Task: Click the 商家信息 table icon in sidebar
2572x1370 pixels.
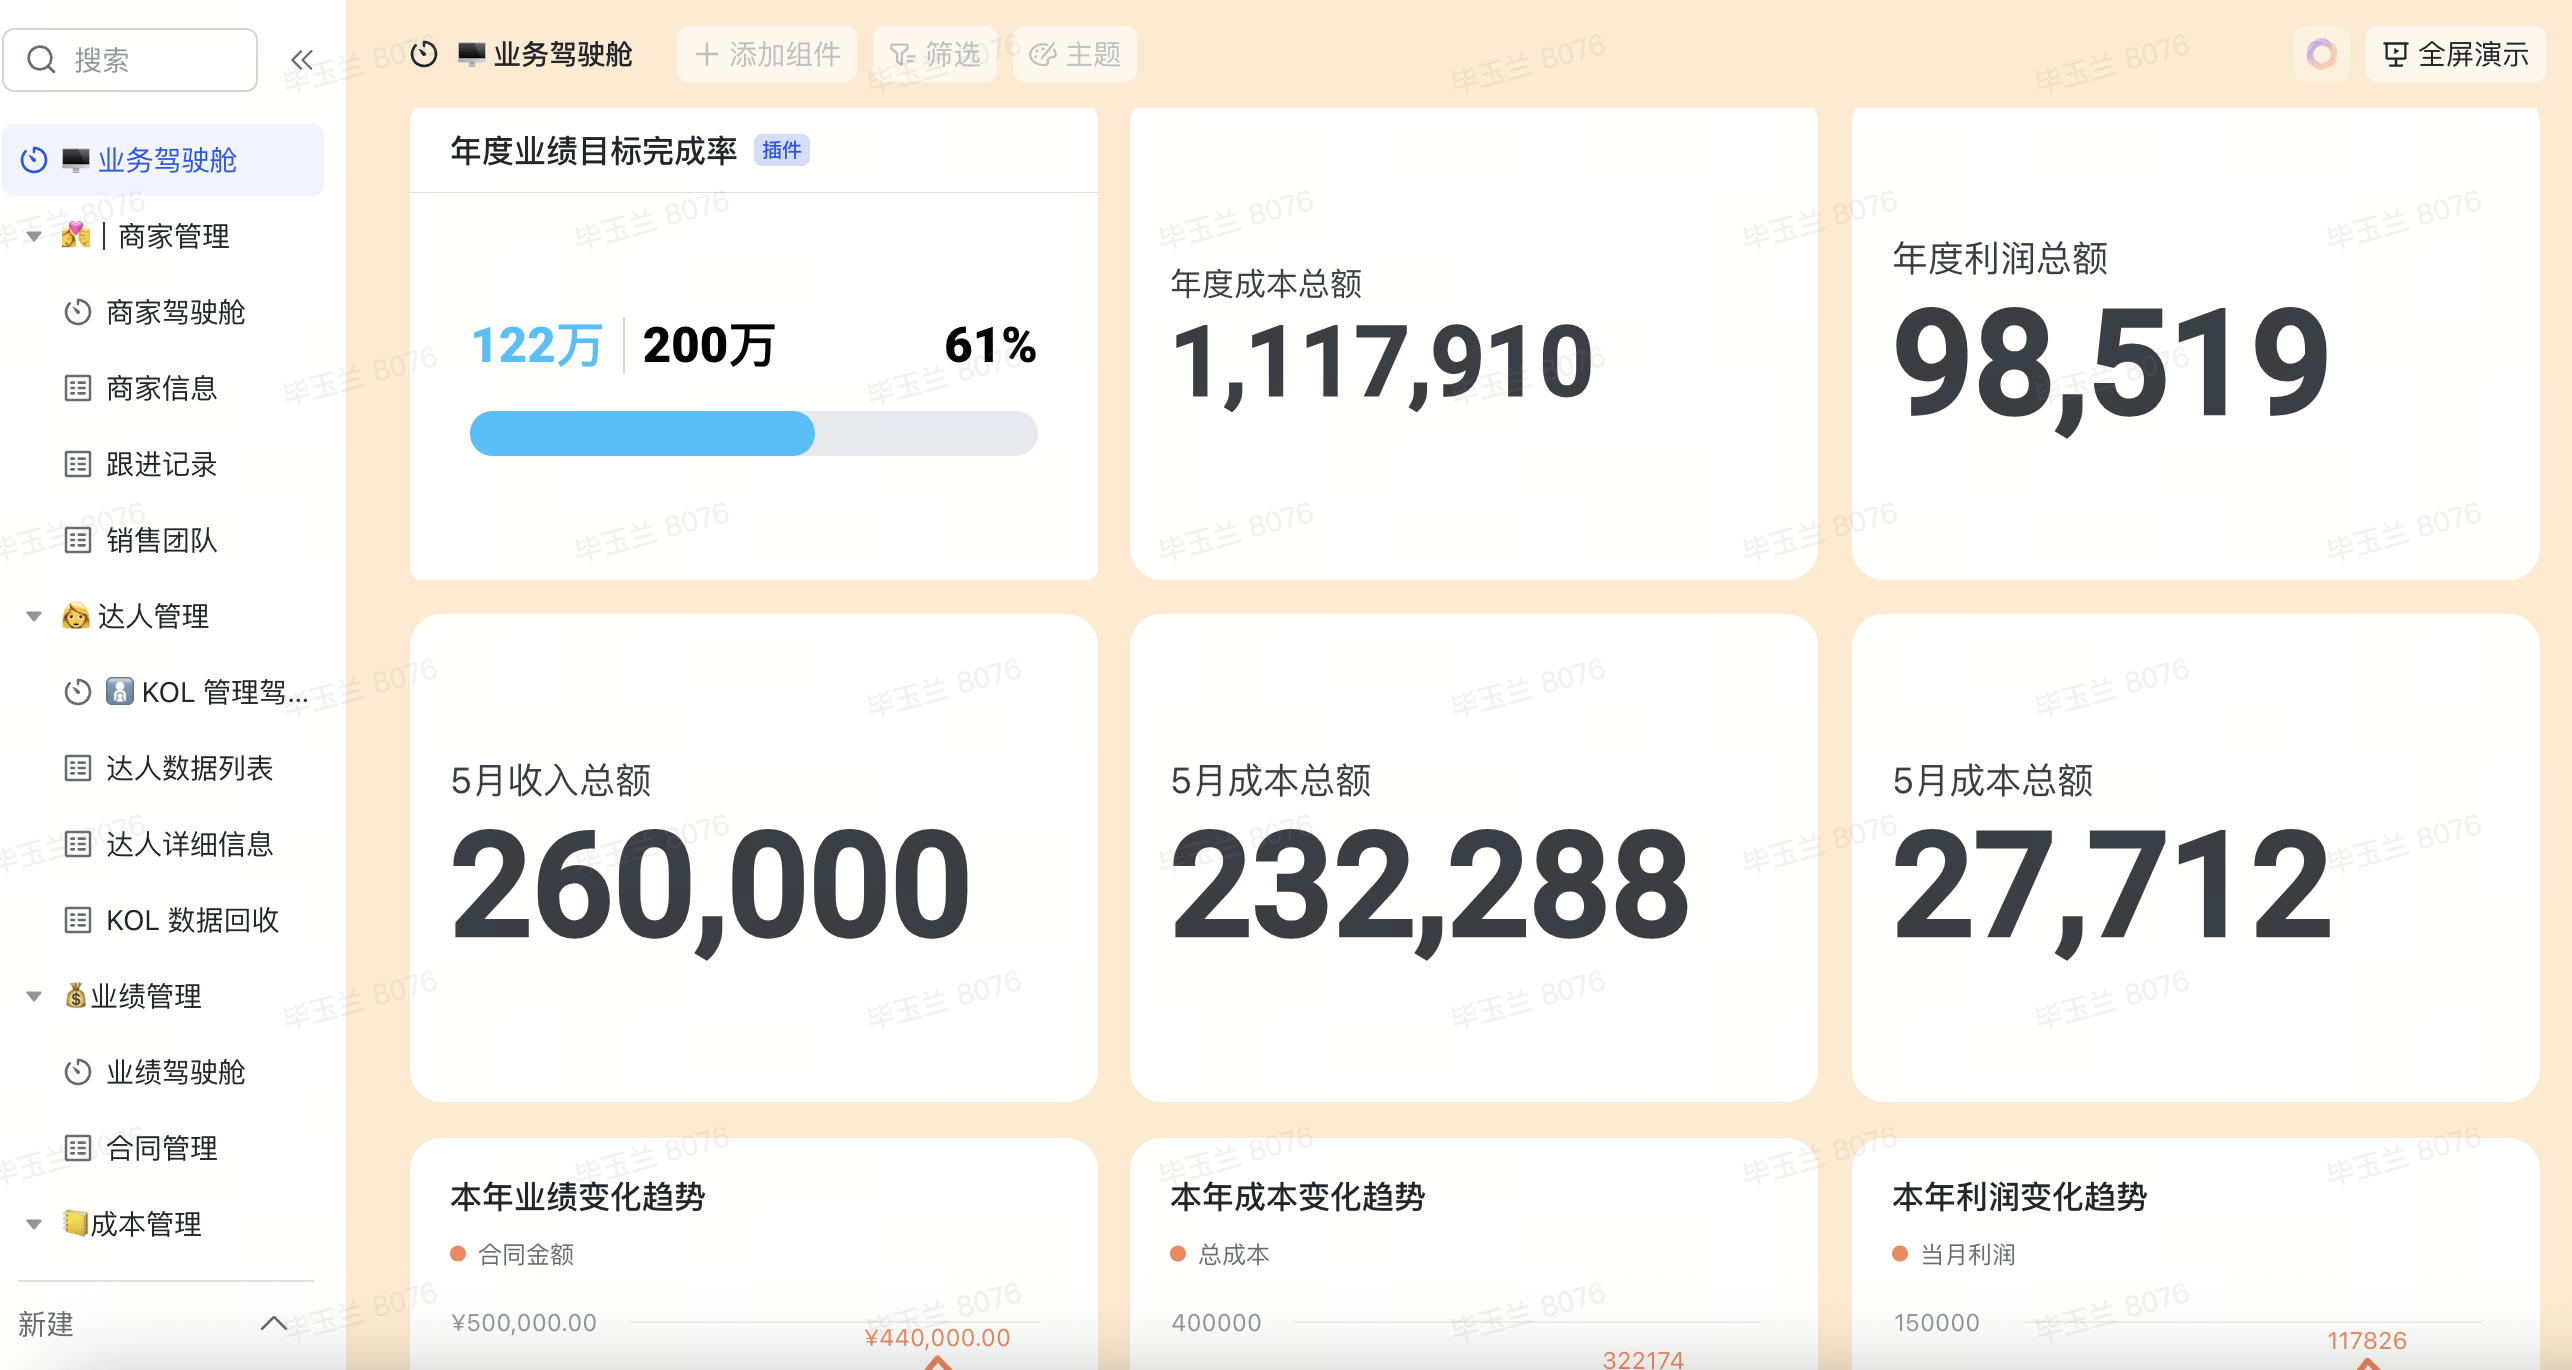Action: (78, 388)
